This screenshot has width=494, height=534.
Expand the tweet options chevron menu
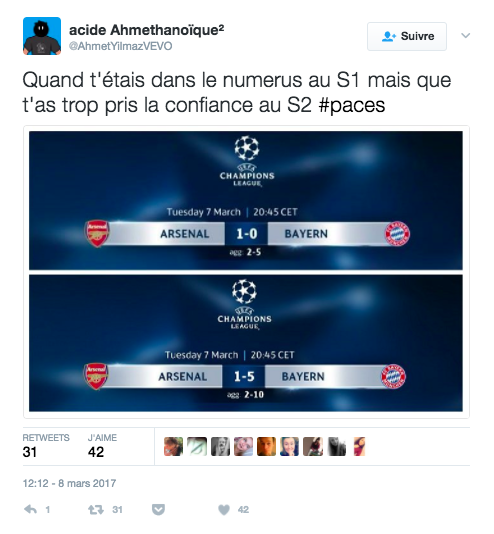click(x=465, y=35)
